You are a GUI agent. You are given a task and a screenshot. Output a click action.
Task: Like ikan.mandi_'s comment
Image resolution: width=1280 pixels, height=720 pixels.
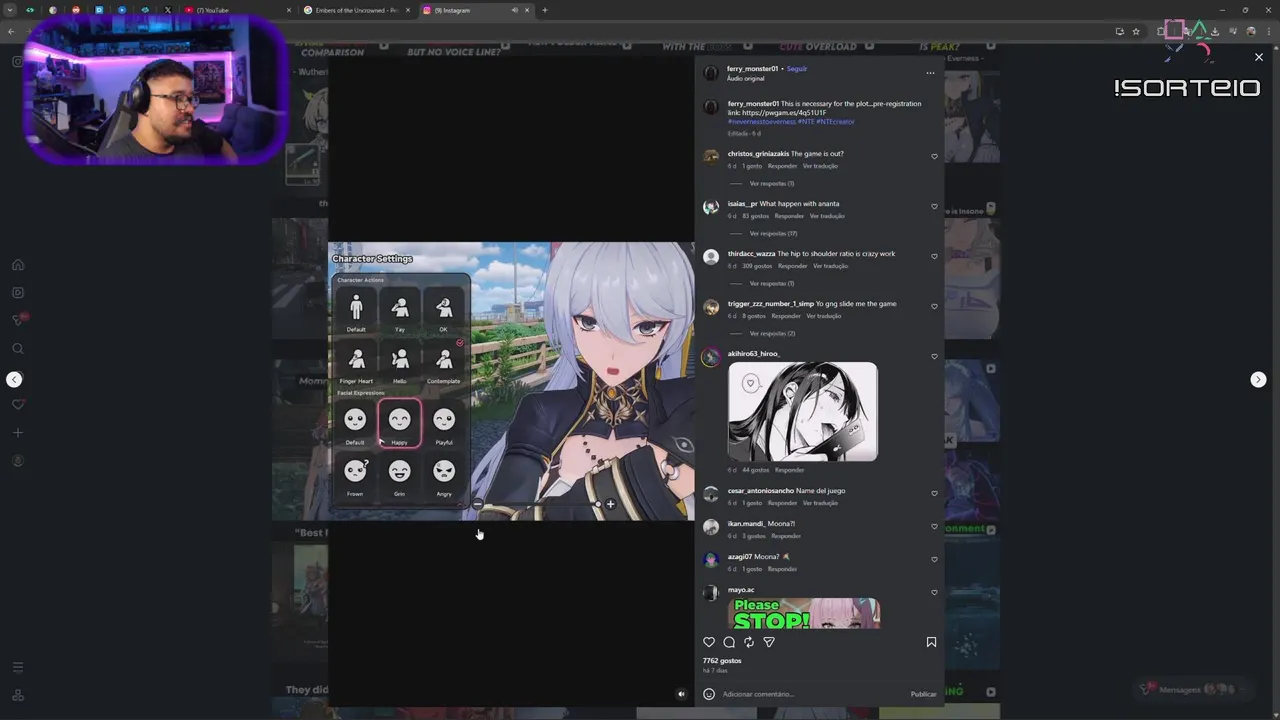(935, 526)
